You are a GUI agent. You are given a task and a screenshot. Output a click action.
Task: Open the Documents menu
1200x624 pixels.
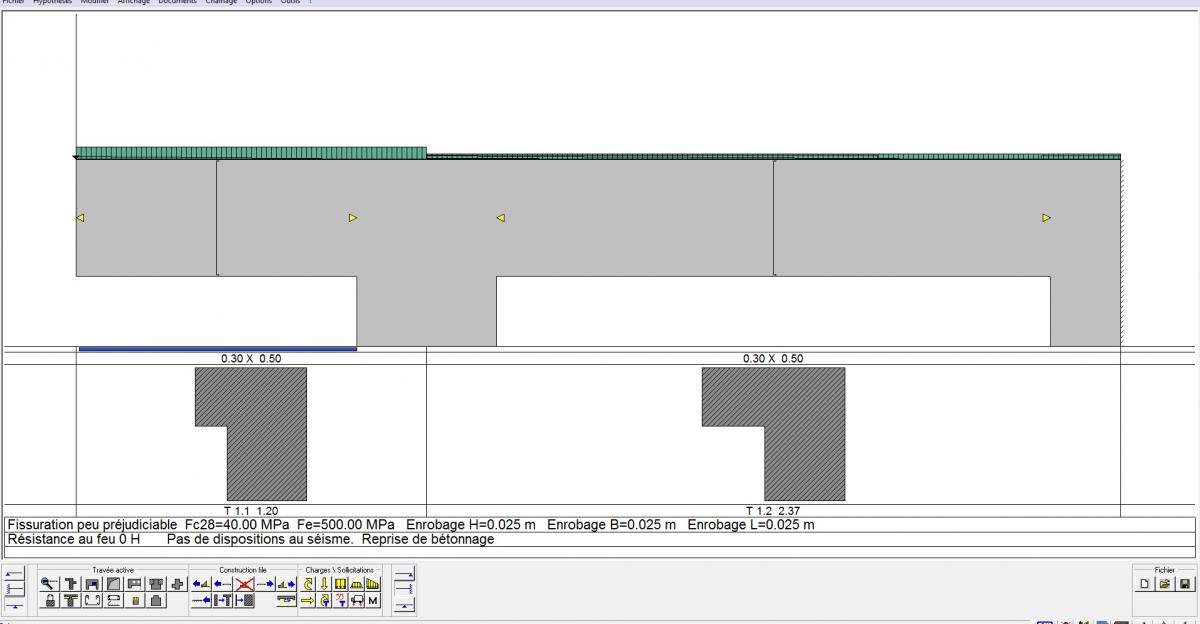pyautogui.click(x=177, y=2)
